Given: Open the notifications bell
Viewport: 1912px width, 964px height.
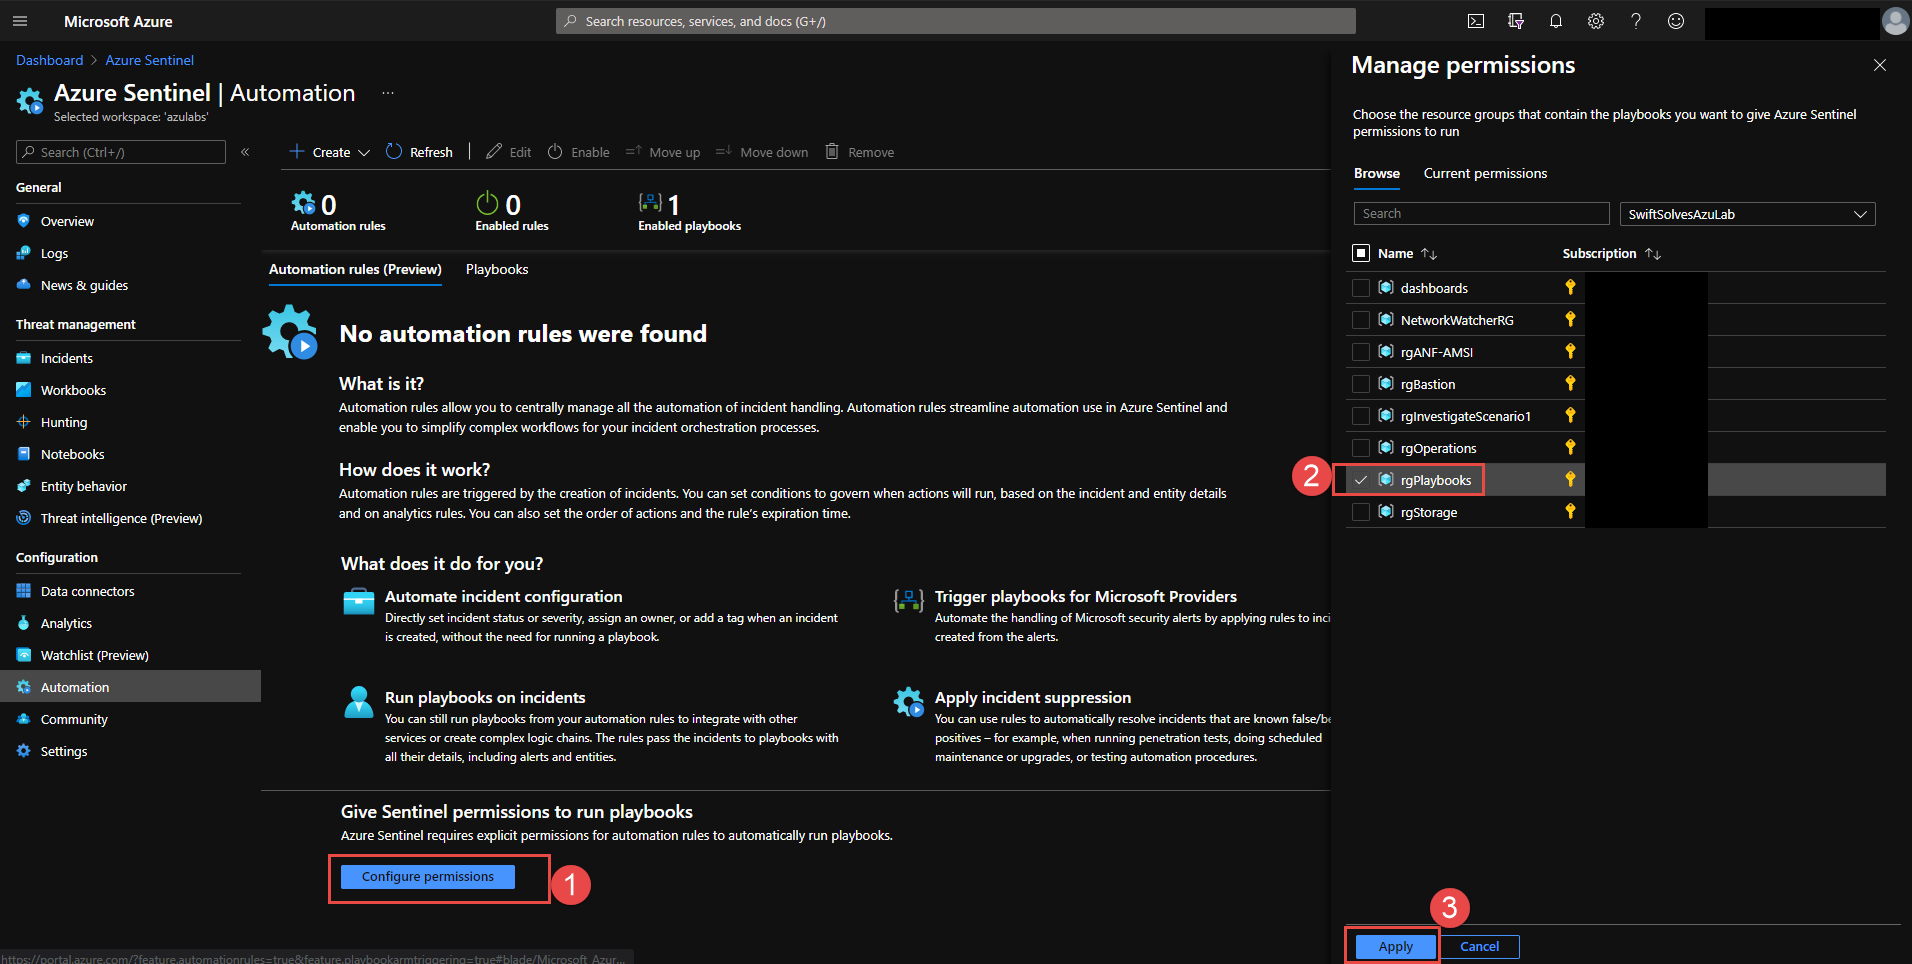Looking at the screenshot, I should 1556,21.
